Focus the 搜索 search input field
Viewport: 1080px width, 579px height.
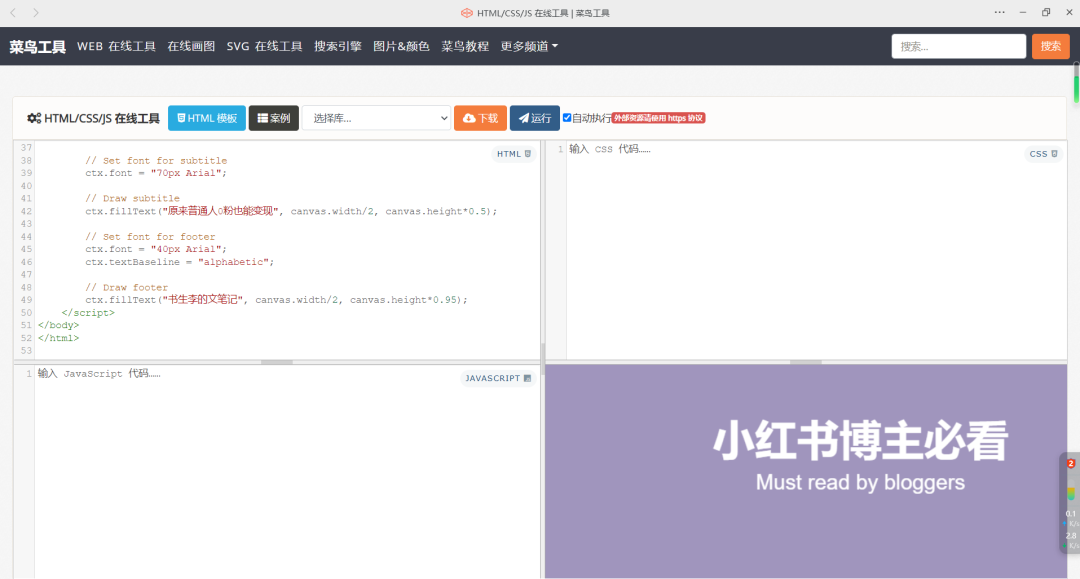(958, 46)
